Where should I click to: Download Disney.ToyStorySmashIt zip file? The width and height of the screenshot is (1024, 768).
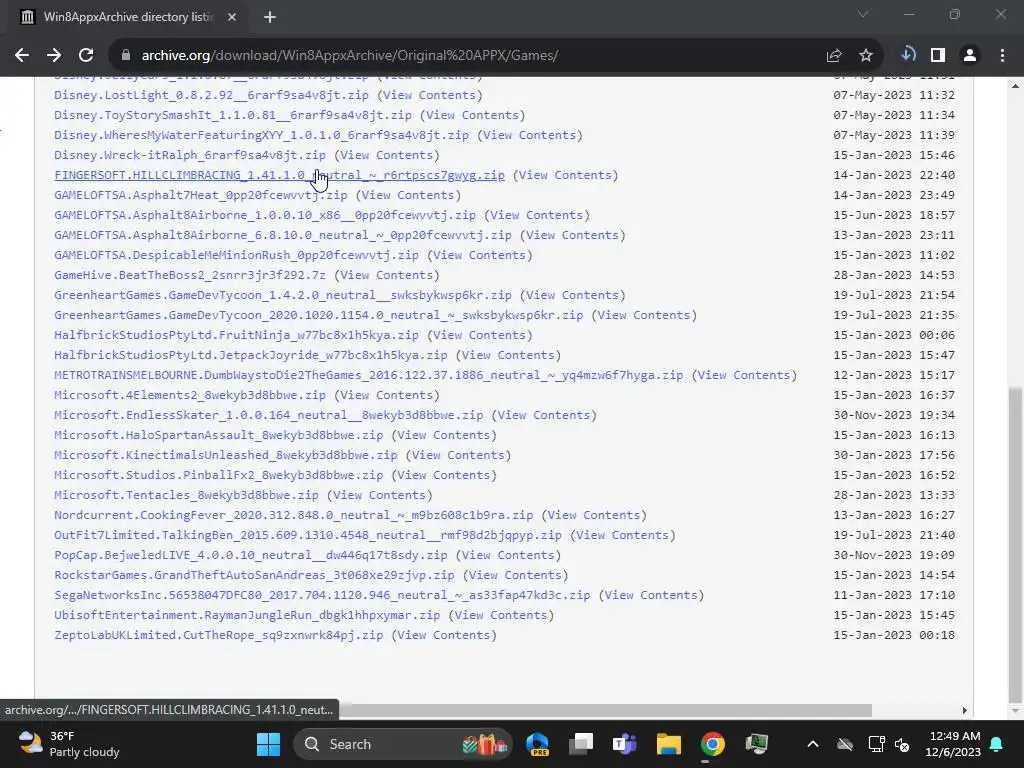click(232, 115)
